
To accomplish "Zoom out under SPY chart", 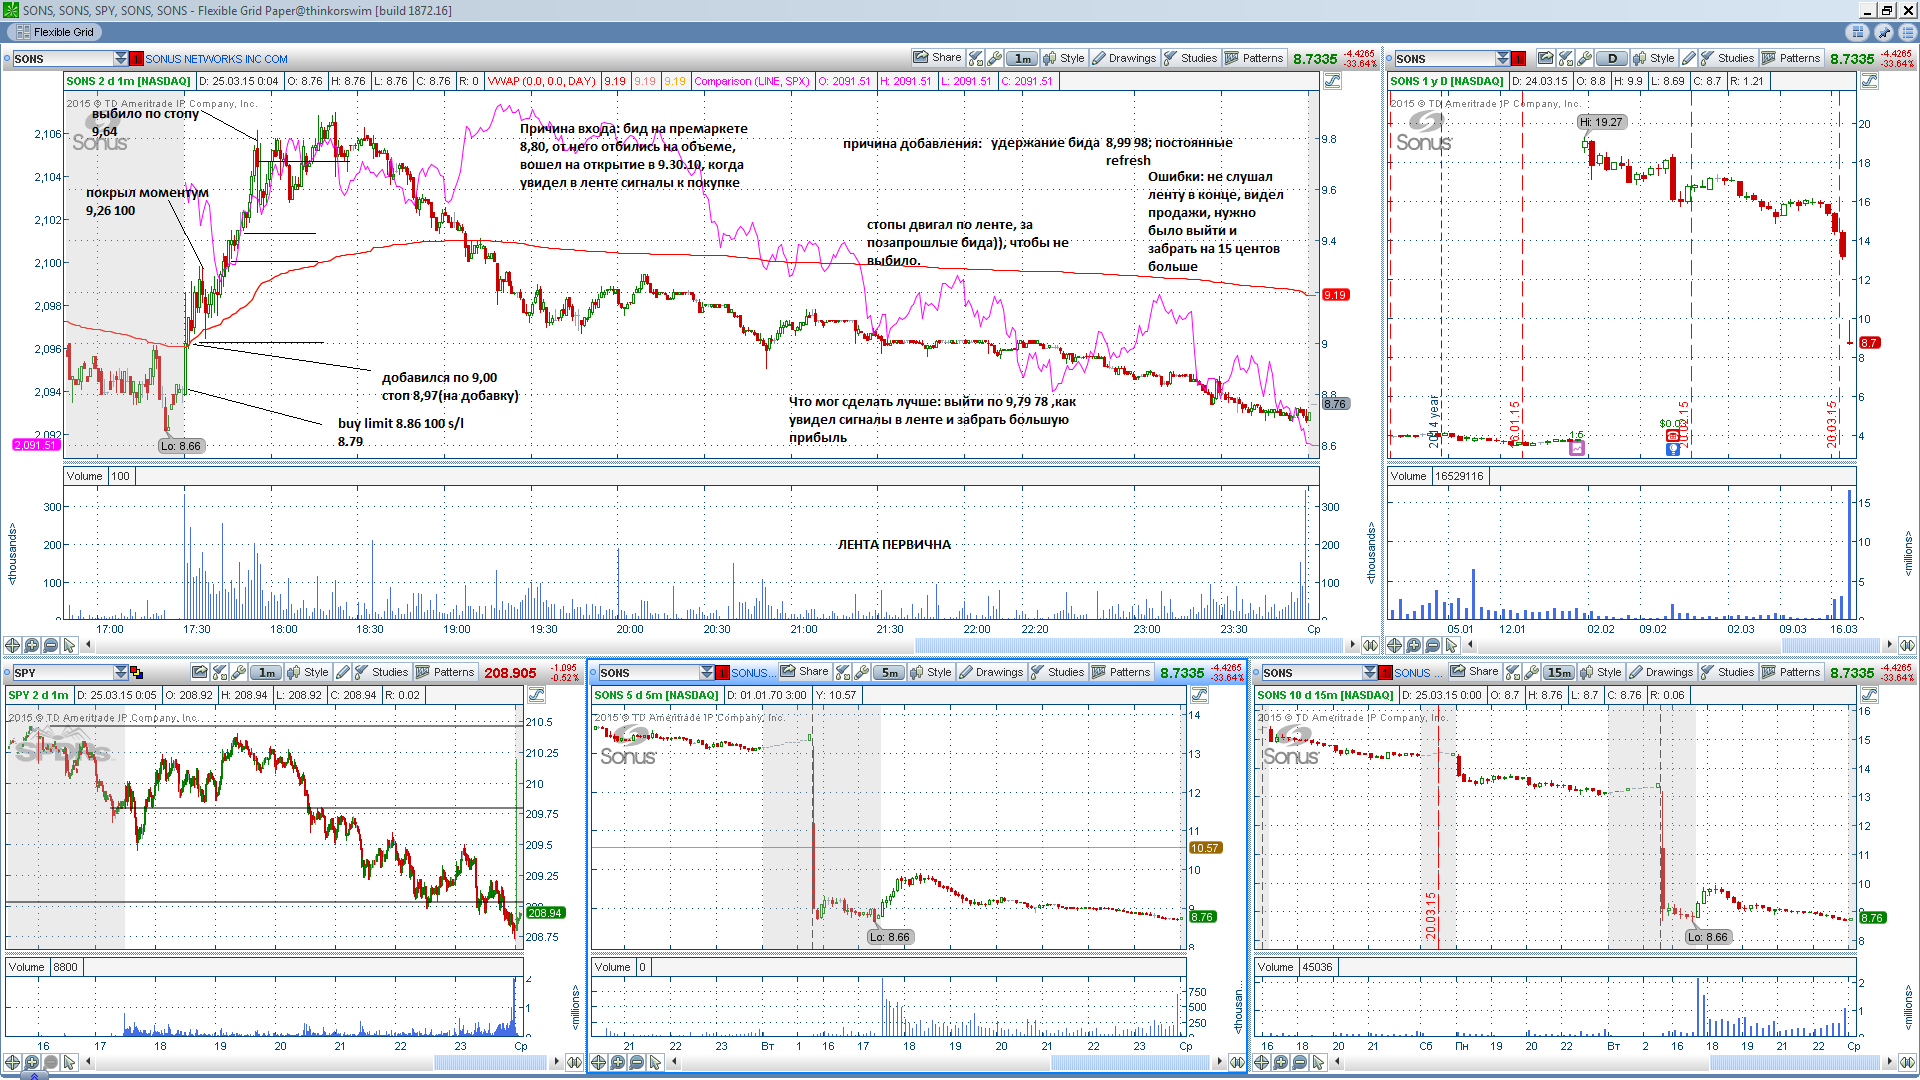I will point(51,1062).
